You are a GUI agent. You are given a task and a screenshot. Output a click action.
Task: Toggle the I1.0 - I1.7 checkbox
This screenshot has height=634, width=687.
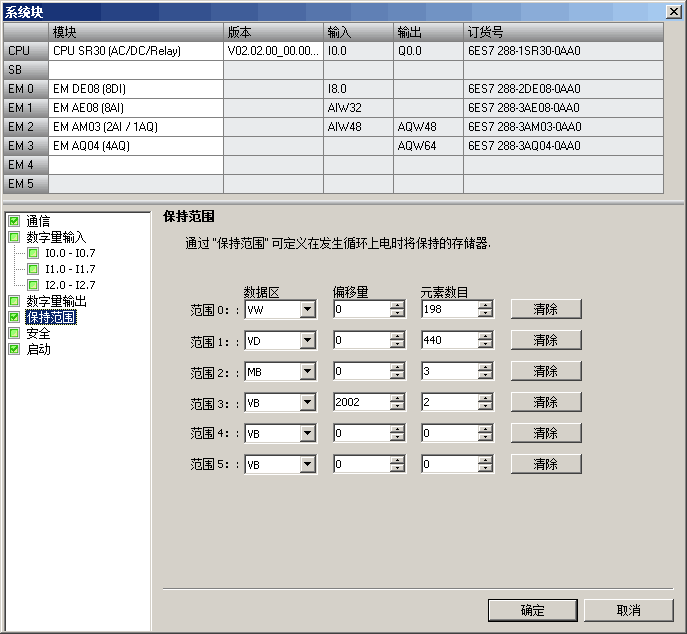(x=33, y=269)
